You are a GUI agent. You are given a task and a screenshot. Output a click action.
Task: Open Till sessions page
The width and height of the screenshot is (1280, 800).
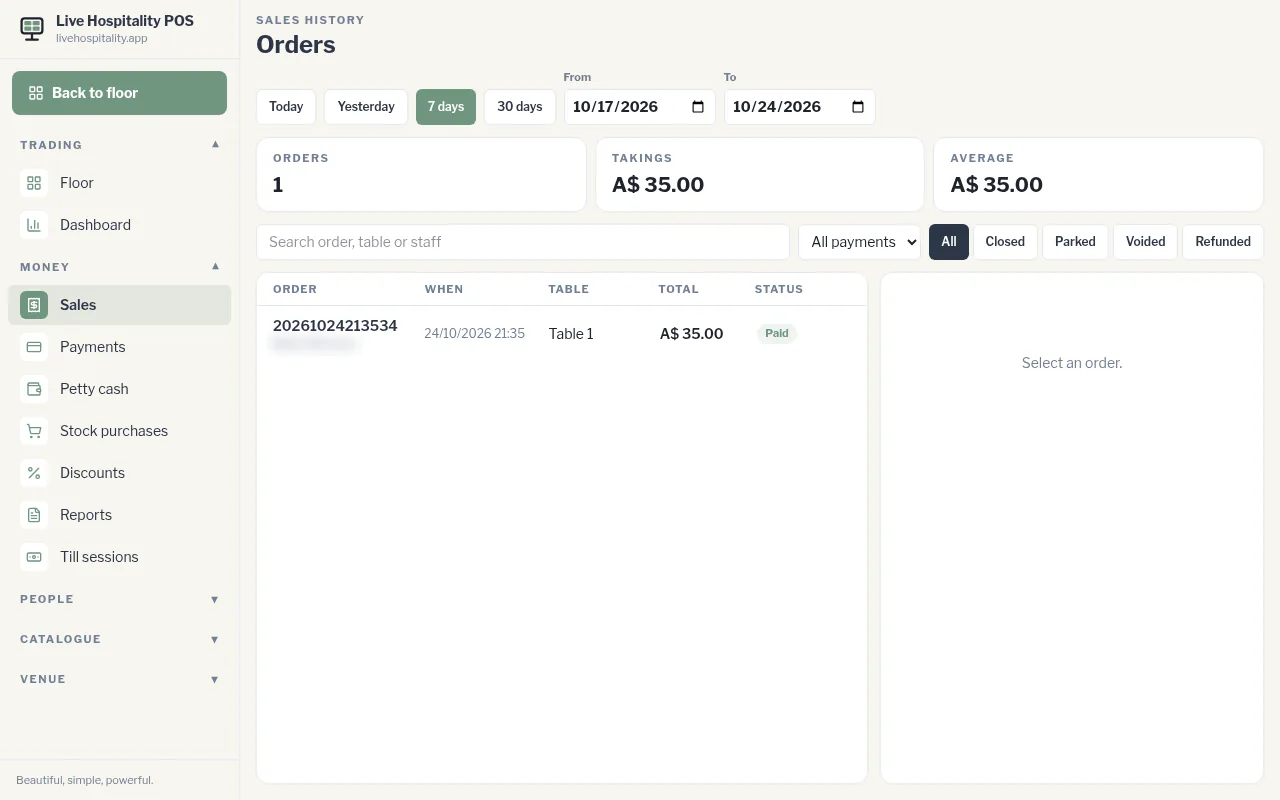point(119,557)
